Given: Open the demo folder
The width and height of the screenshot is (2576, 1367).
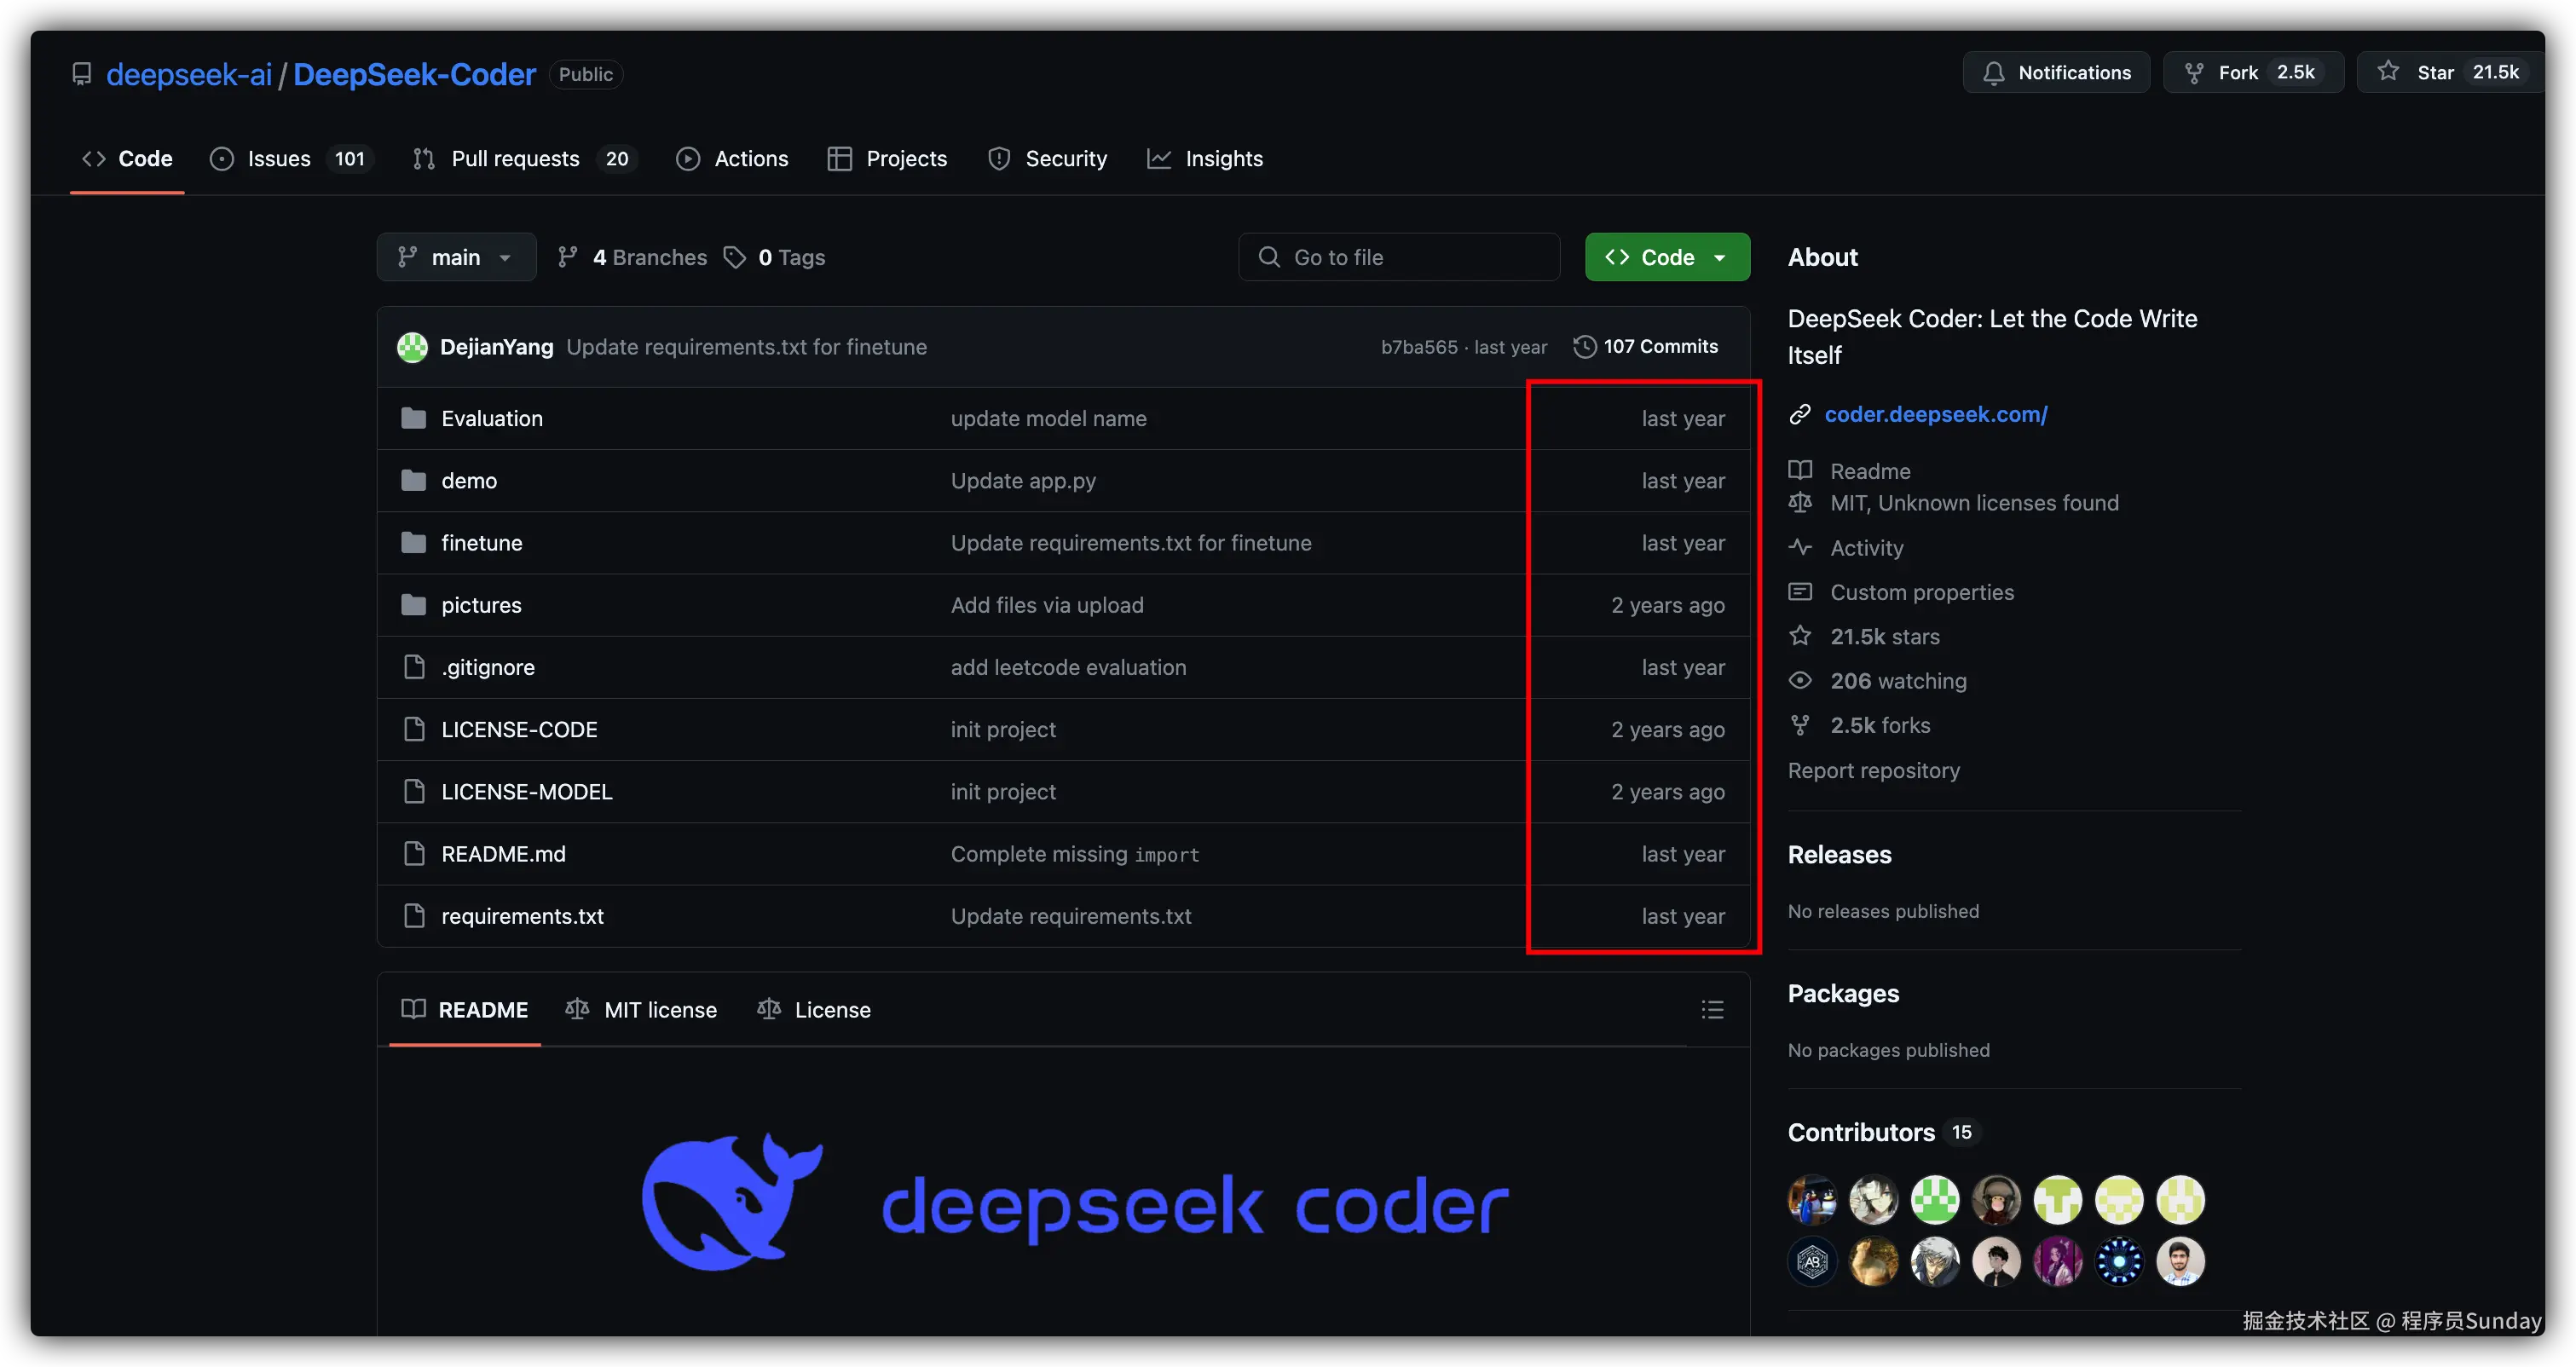Looking at the screenshot, I should click(x=469, y=481).
